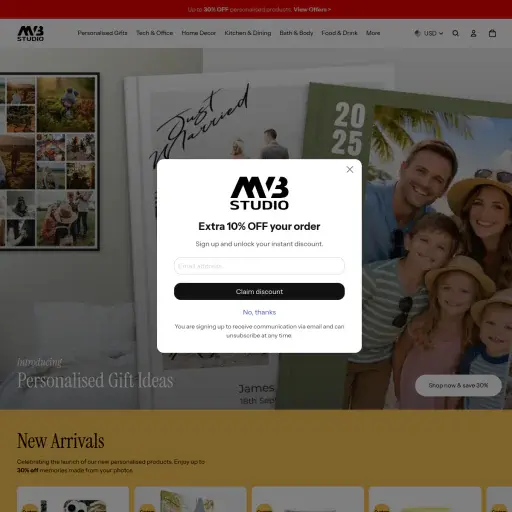Click the MB Studio logo in the header
The height and width of the screenshot is (512, 512).
click(30, 33)
